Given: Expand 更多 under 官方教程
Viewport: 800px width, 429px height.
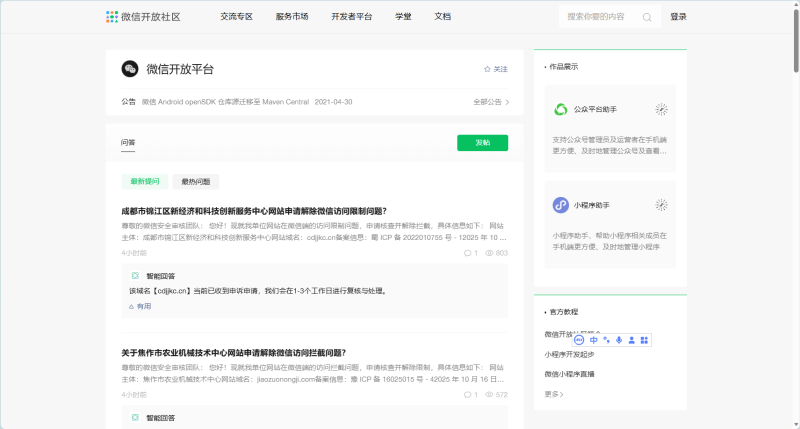Looking at the screenshot, I should (x=554, y=394).
